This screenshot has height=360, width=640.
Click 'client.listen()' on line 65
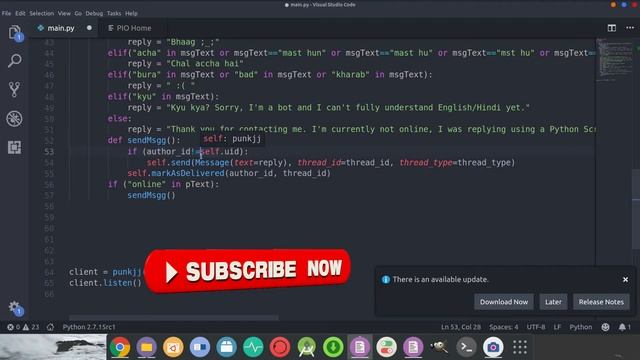tap(105, 283)
